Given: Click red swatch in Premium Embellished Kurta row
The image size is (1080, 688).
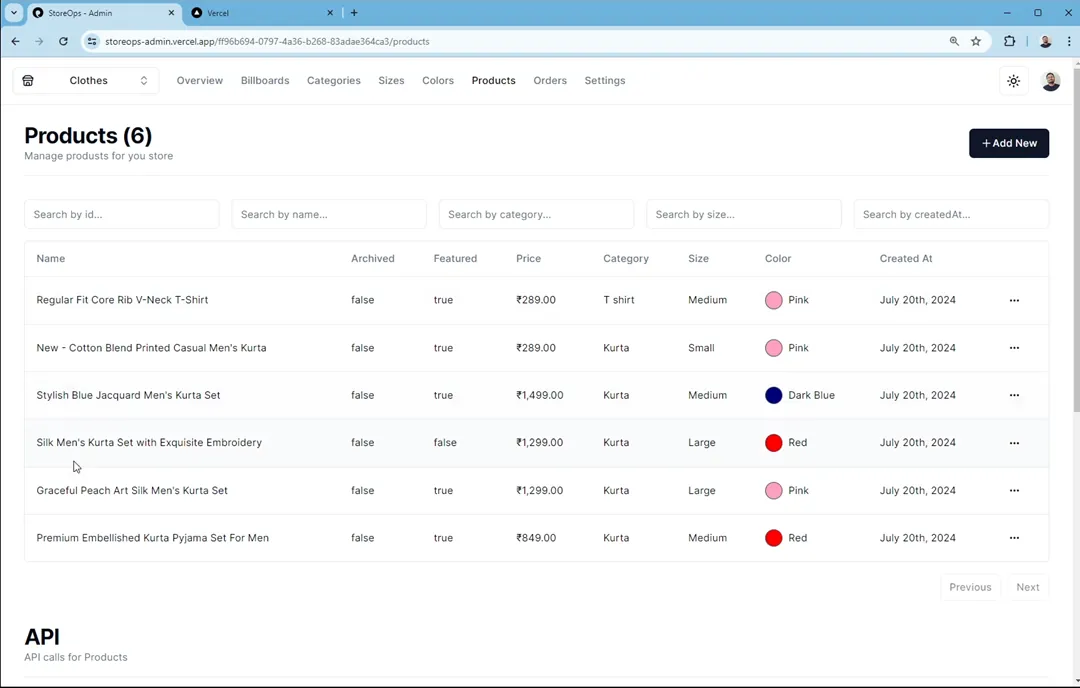Looking at the screenshot, I should click(773, 538).
